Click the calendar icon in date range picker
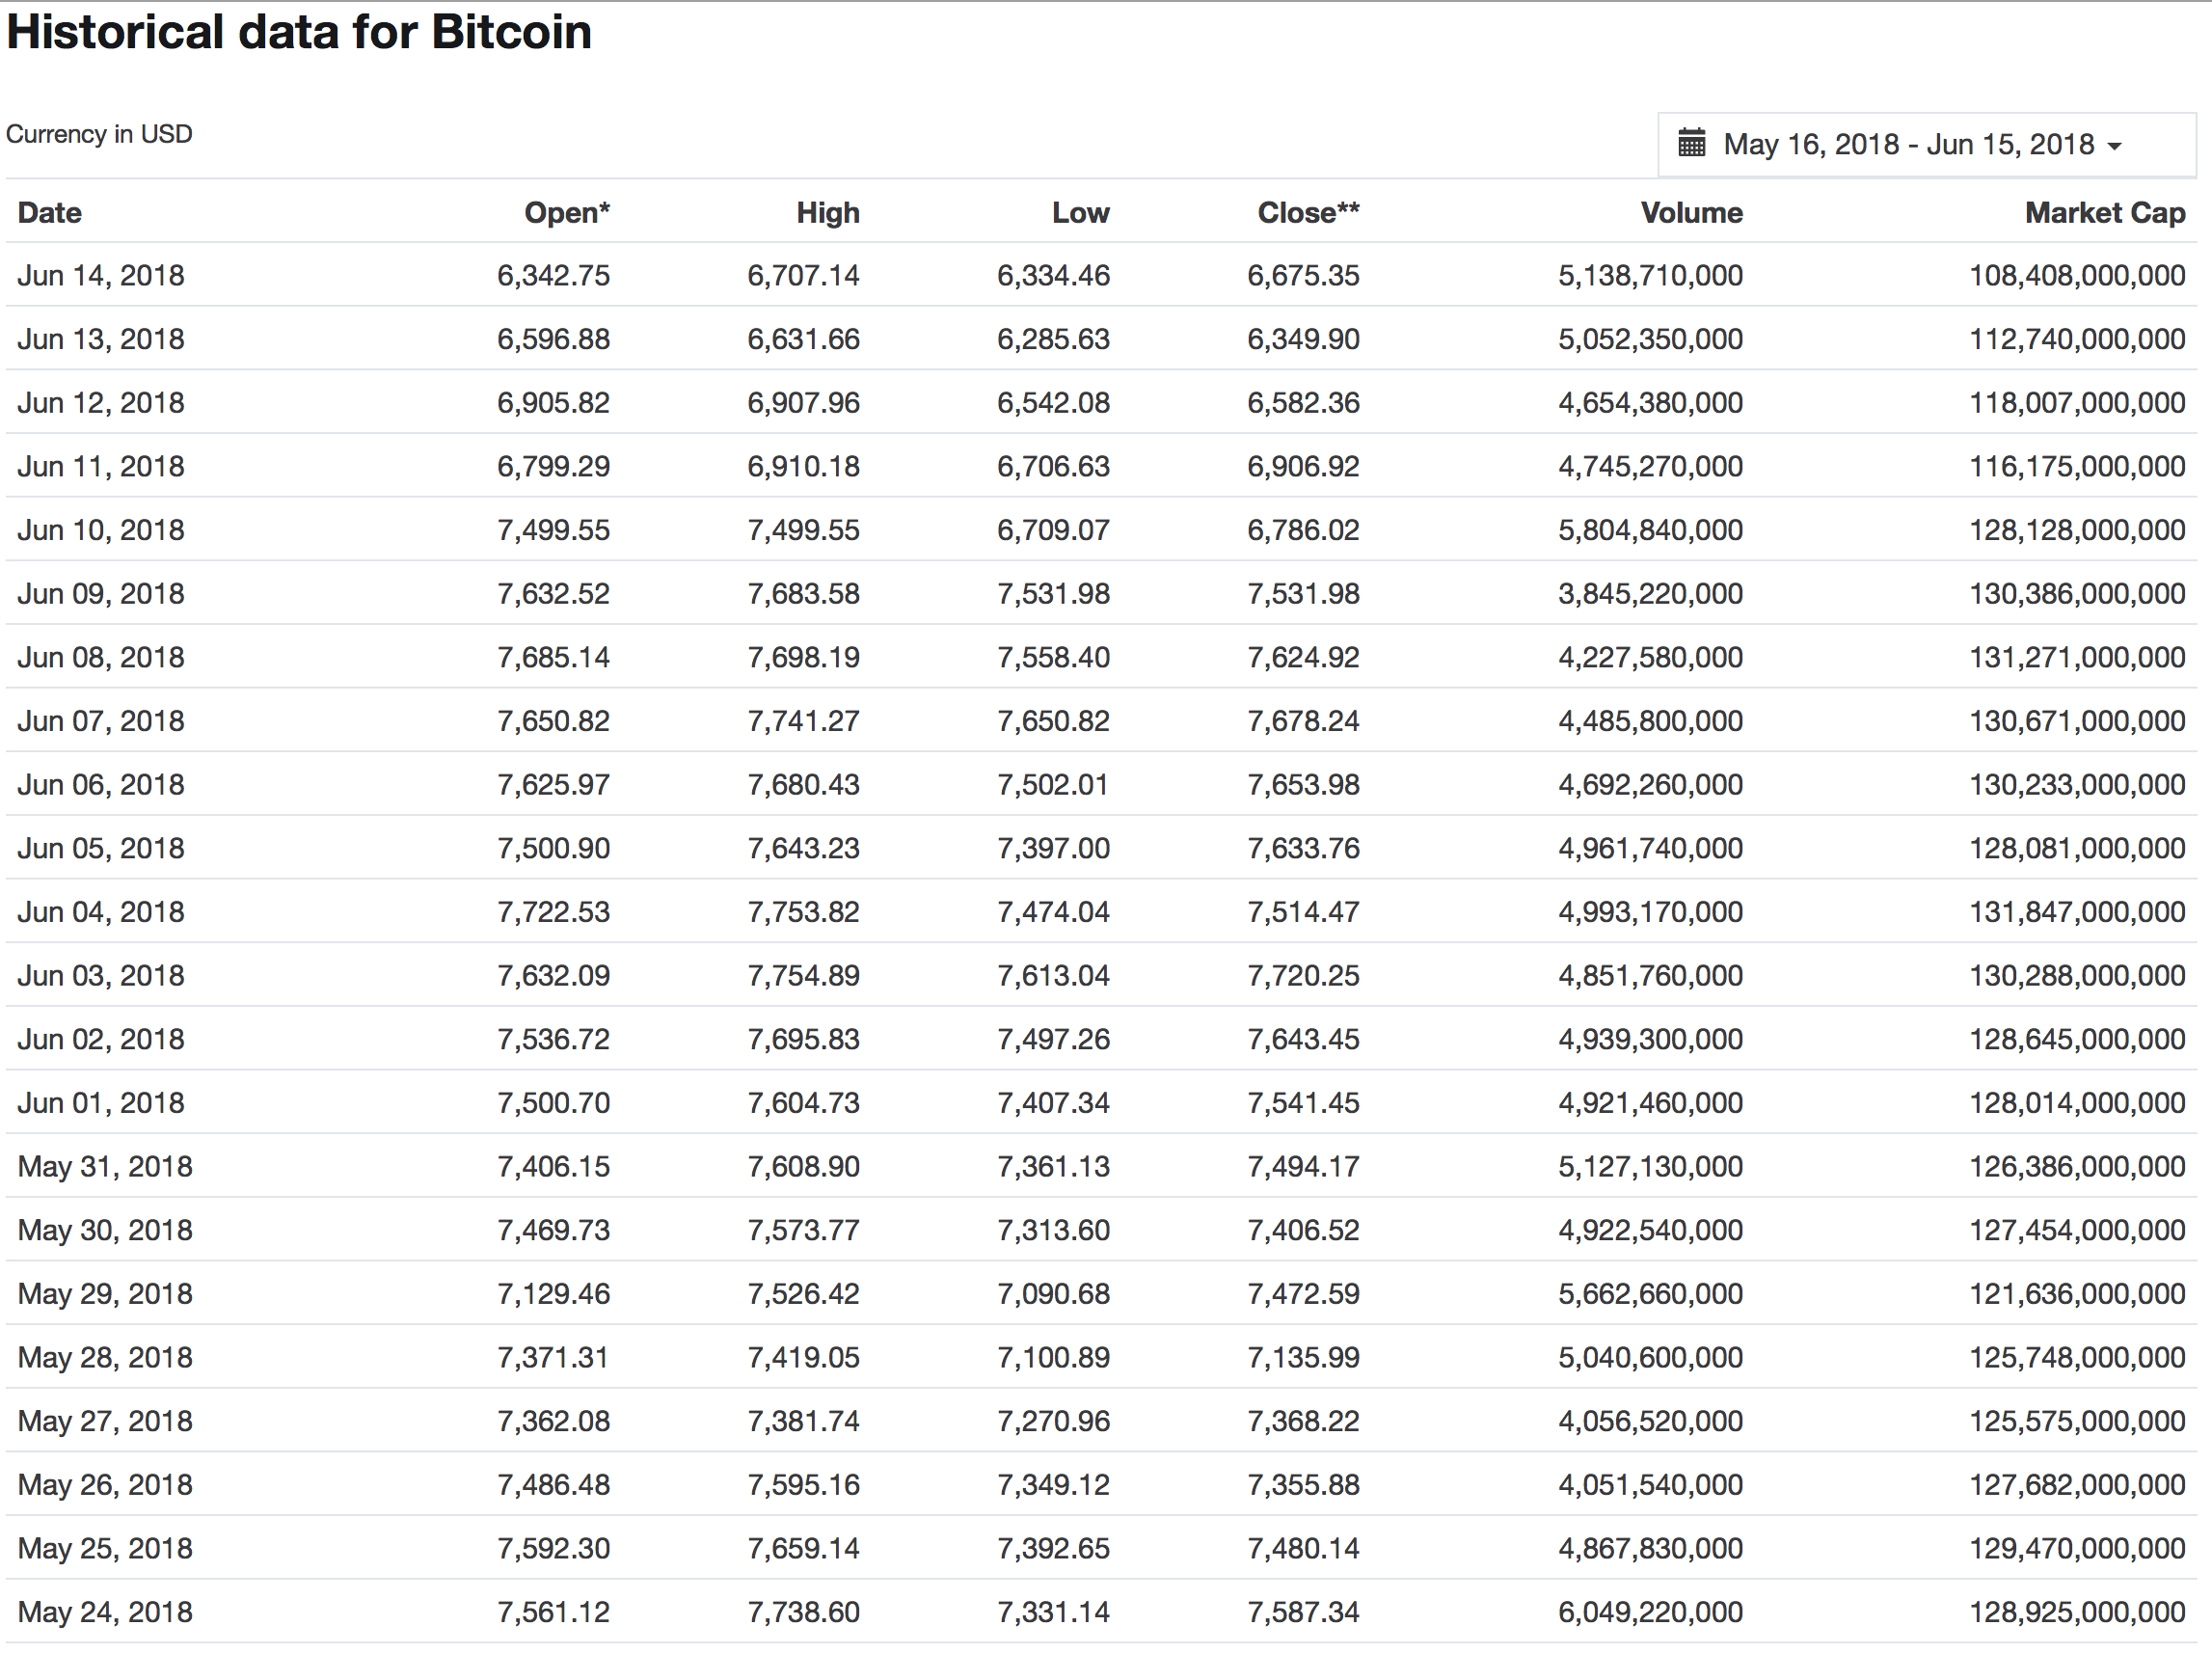 [x=1691, y=143]
